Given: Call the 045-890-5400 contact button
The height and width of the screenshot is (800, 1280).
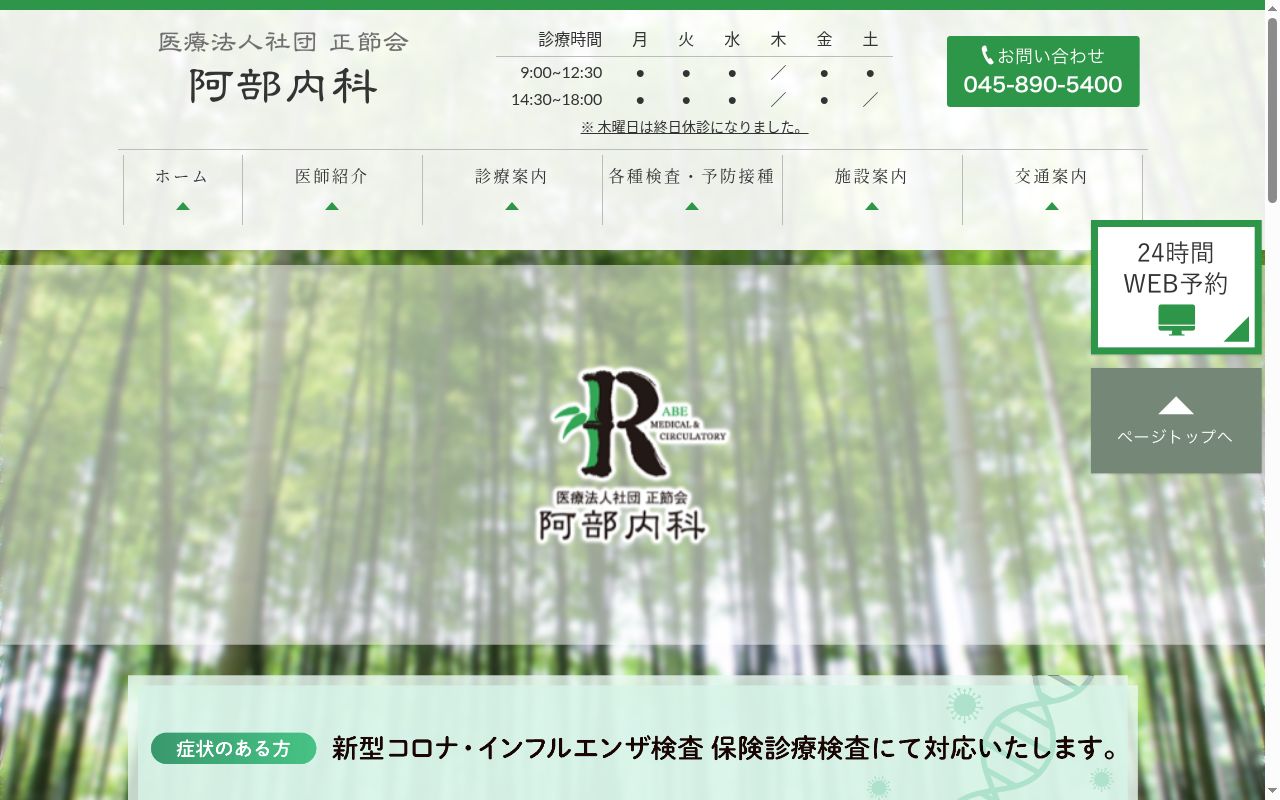Looking at the screenshot, I should pos(1043,71).
